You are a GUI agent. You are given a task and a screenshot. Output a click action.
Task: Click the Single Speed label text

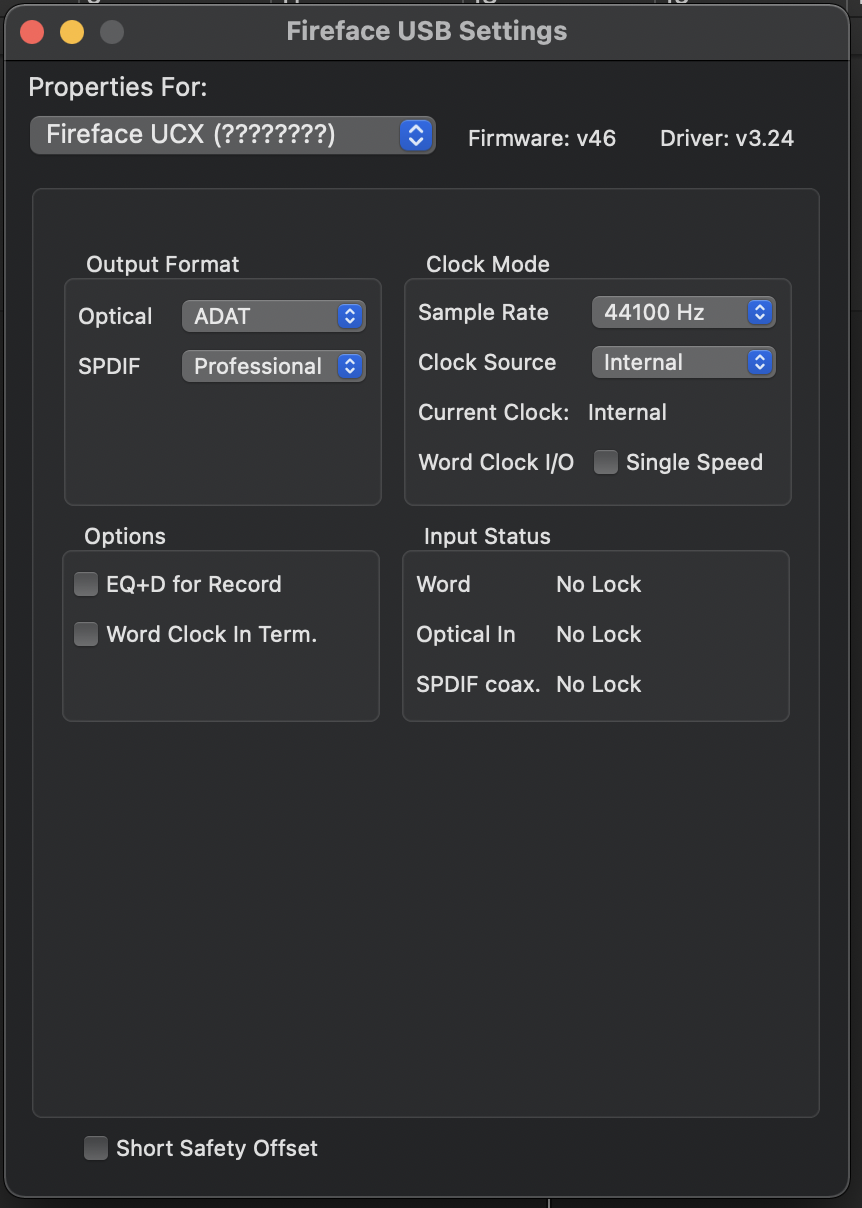694,462
